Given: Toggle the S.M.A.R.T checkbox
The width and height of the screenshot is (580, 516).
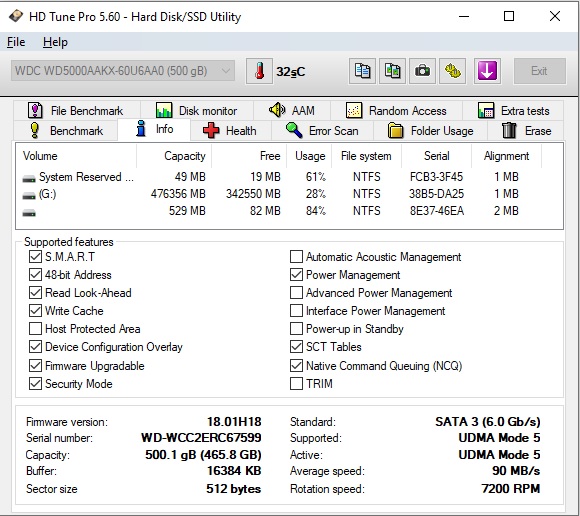Looking at the screenshot, I should pos(35,257).
